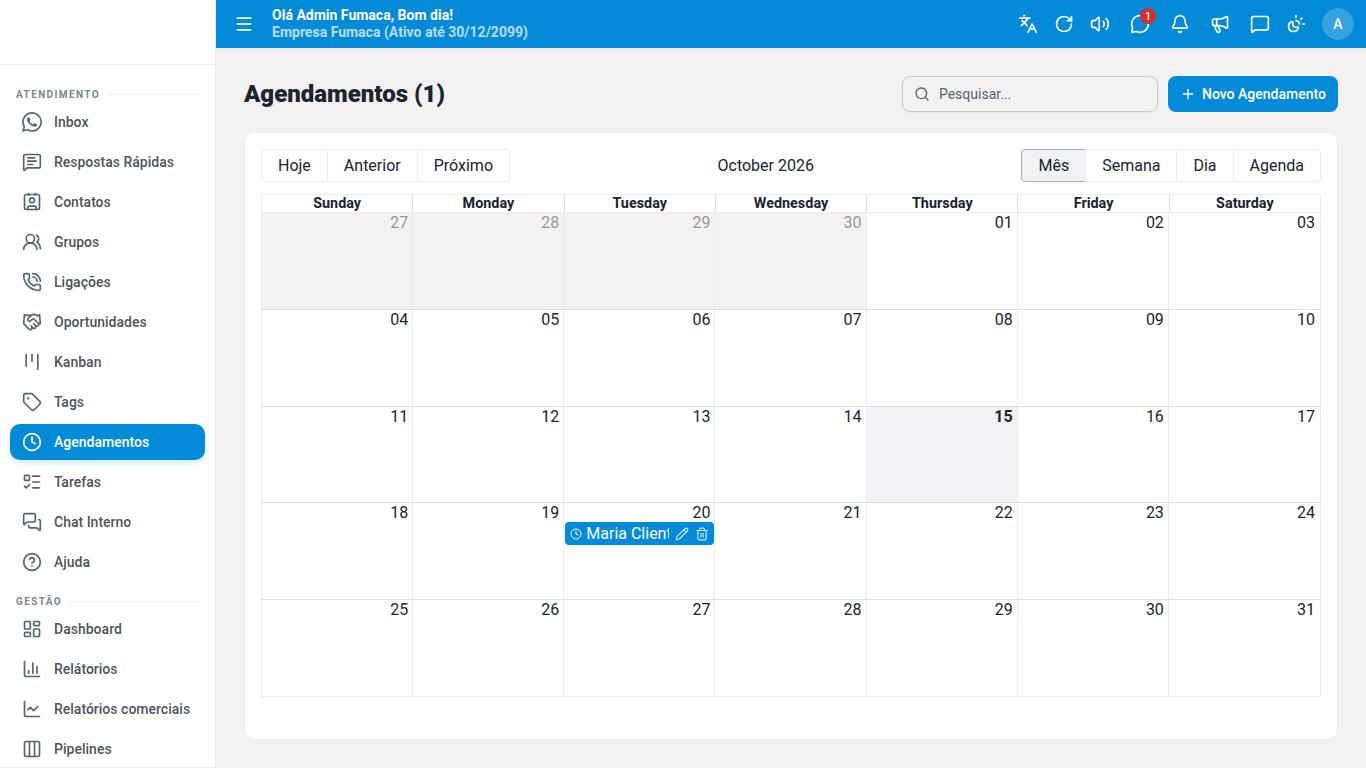The height and width of the screenshot is (768, 1366).
Task: Open Oportunidades in sidebar
Action: (x=107, y=322)
